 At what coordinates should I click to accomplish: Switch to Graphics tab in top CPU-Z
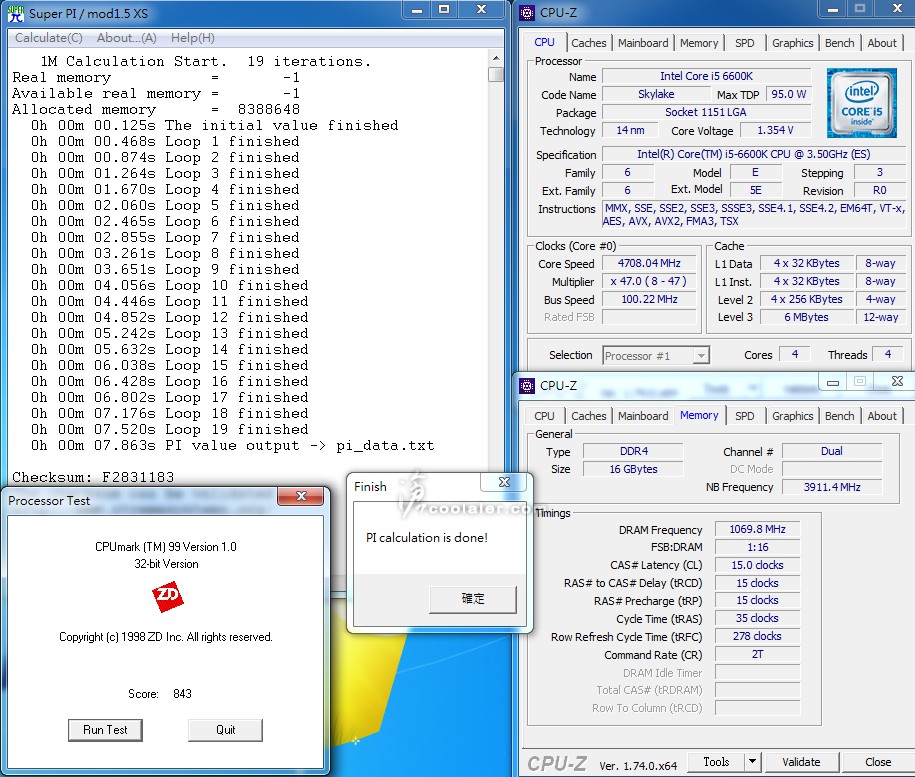pyautogui.click(x=792, y=43)
